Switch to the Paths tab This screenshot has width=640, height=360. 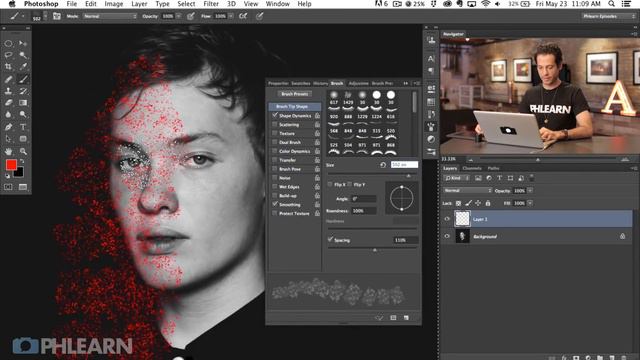point(493,168)
